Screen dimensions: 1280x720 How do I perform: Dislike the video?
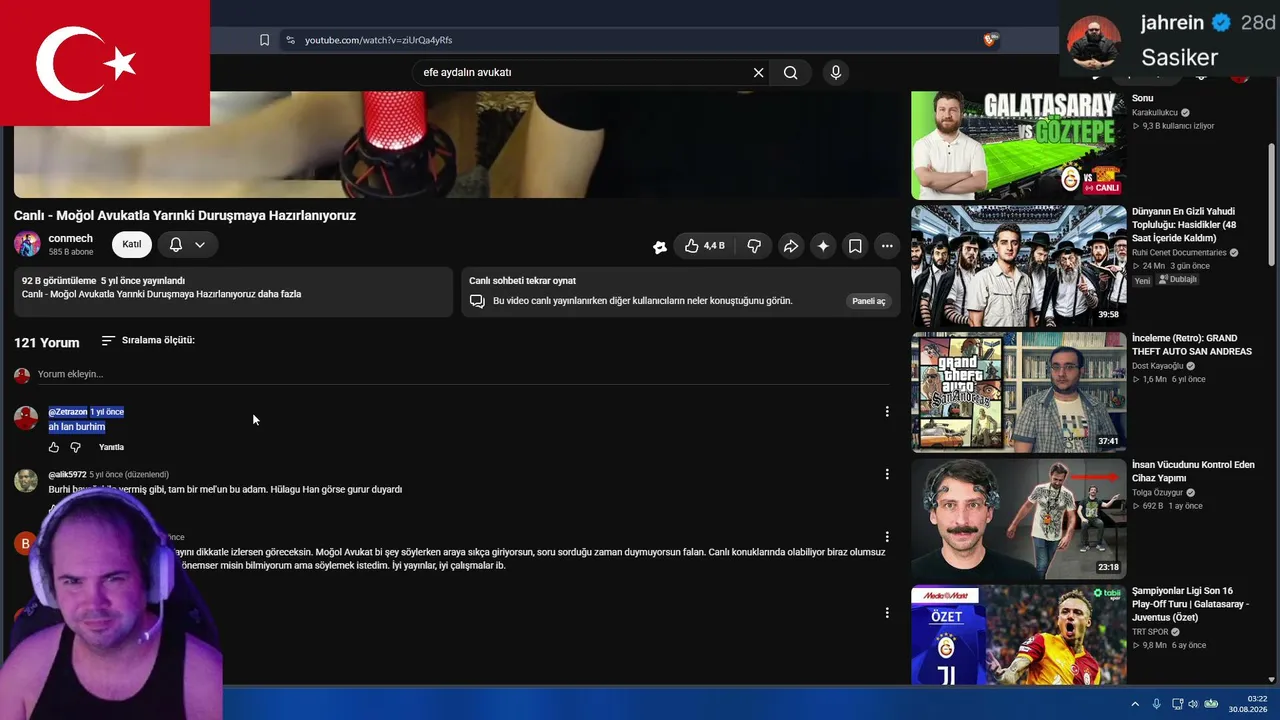(754, 245)
